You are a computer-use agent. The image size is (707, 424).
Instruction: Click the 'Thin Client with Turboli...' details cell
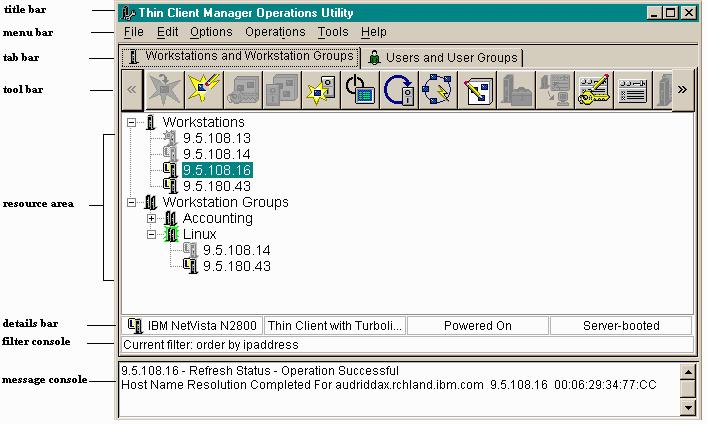[335, 326]
